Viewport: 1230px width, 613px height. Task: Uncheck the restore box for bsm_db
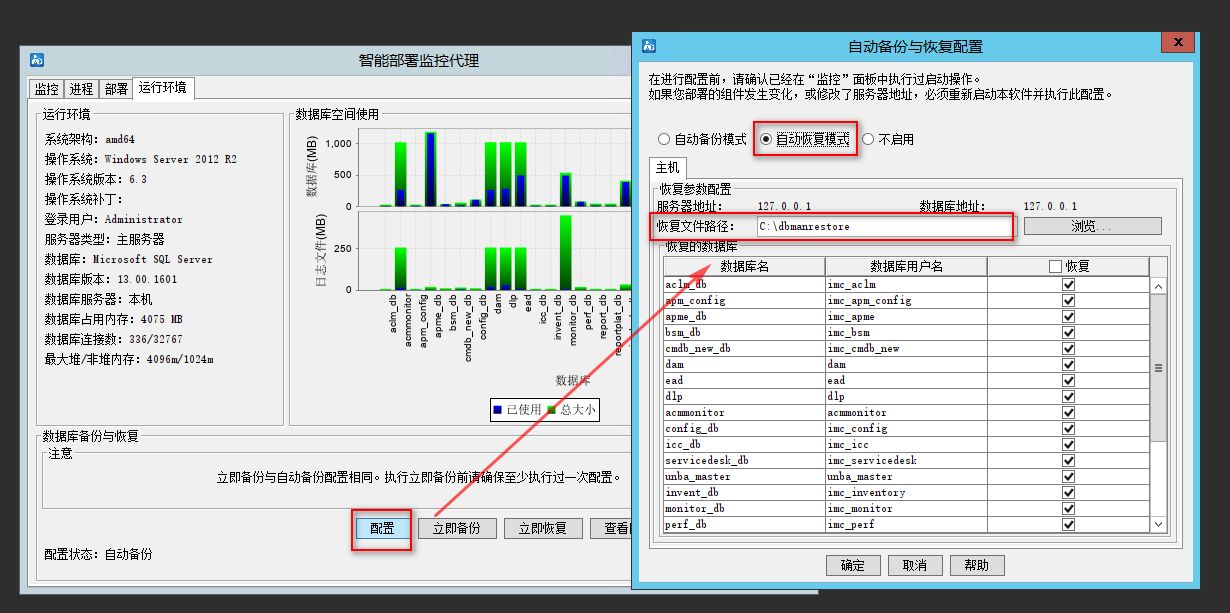coord(1068,333)
